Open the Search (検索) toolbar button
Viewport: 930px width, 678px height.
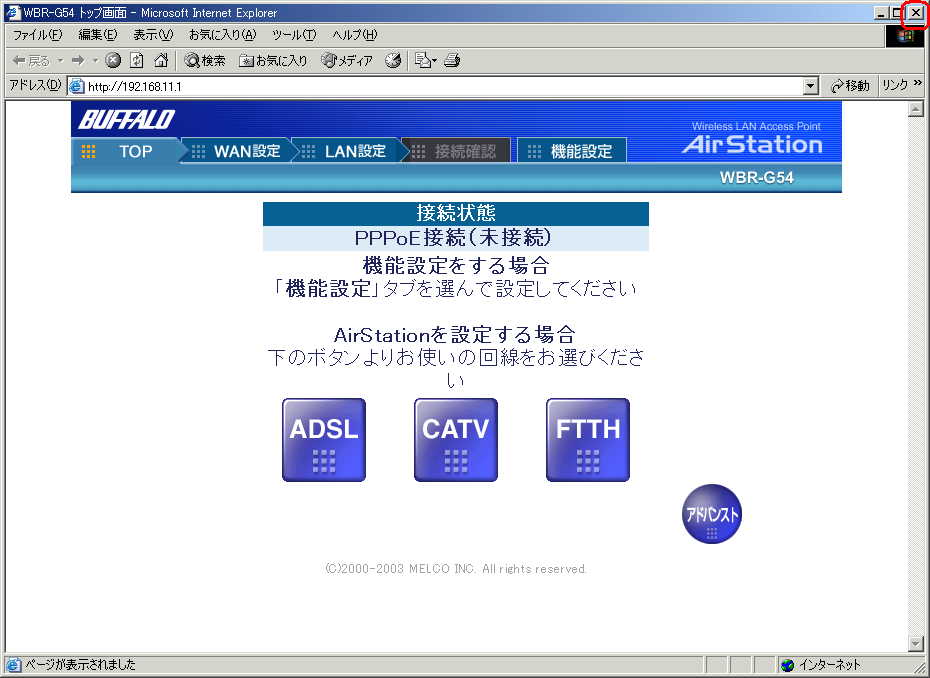pyautogui.click(x=205, y=61)
